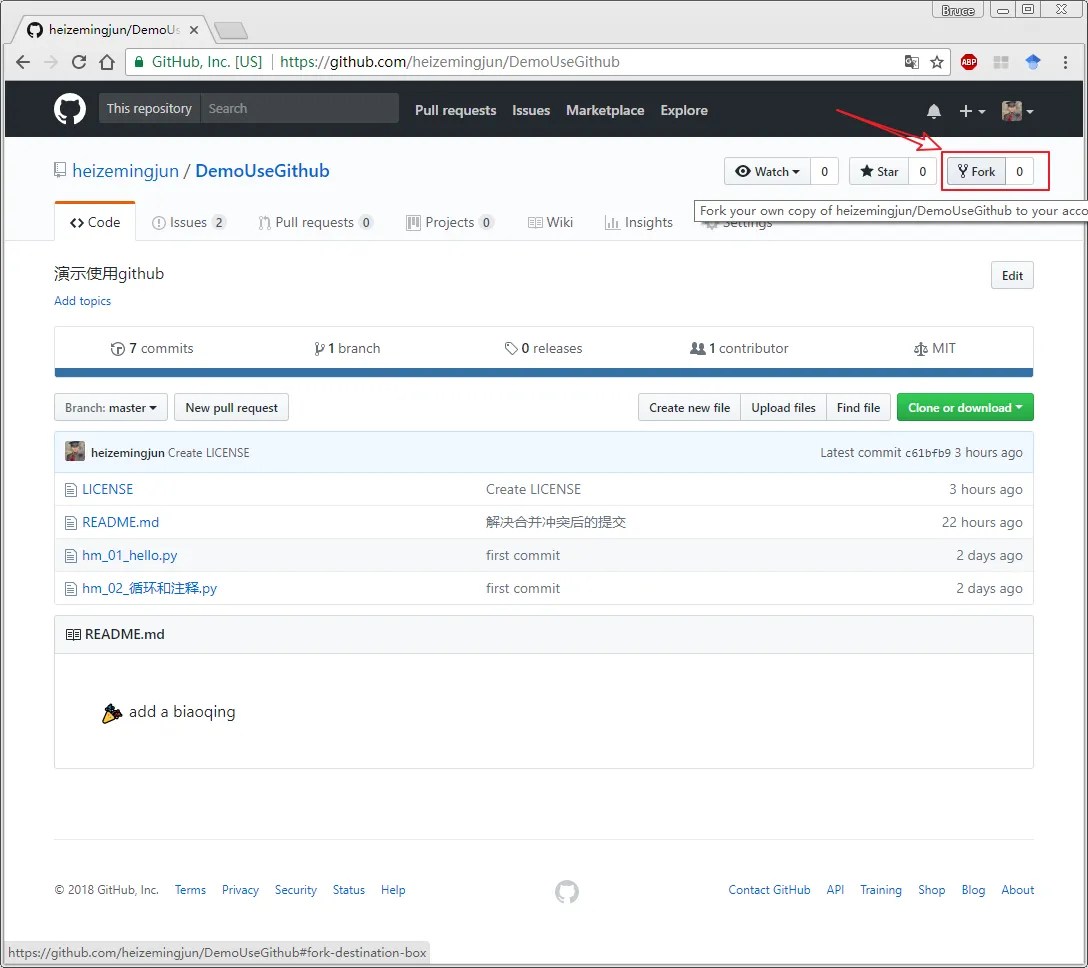
Task: Expand the Clone or download menu
Action: coord(964,408)
